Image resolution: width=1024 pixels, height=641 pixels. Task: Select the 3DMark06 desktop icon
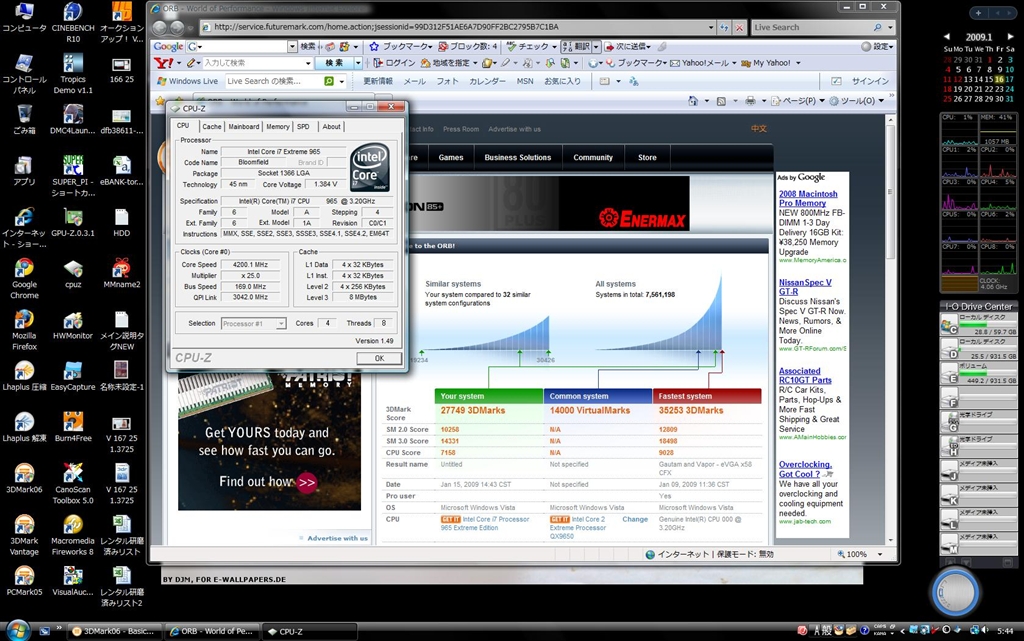pos(24,478)
